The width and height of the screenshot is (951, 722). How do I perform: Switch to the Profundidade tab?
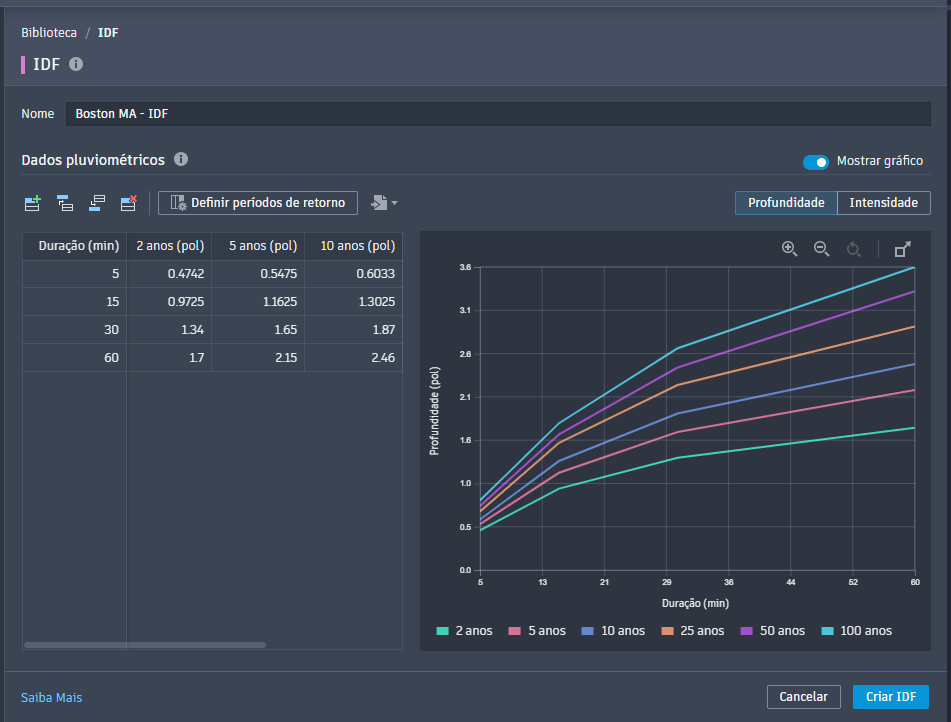coord(786,203)
